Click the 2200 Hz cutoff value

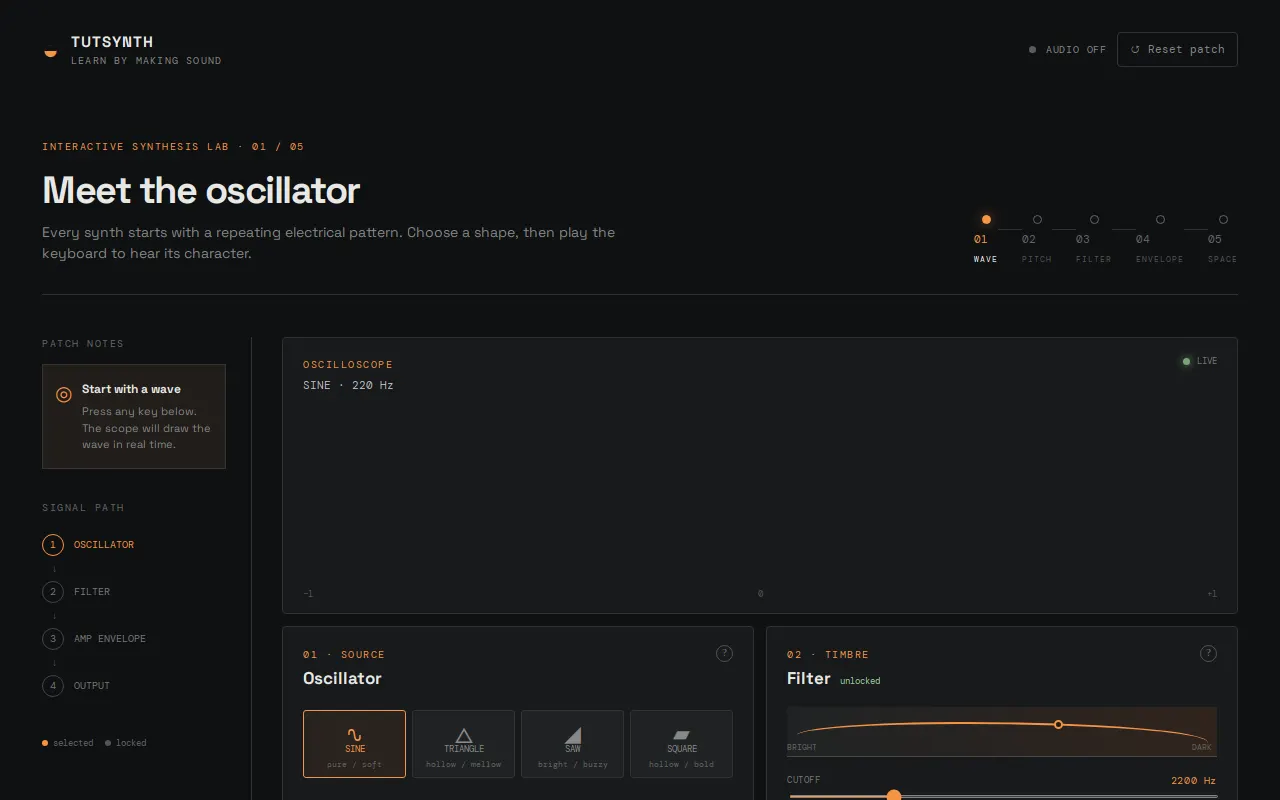[1194, 781]
